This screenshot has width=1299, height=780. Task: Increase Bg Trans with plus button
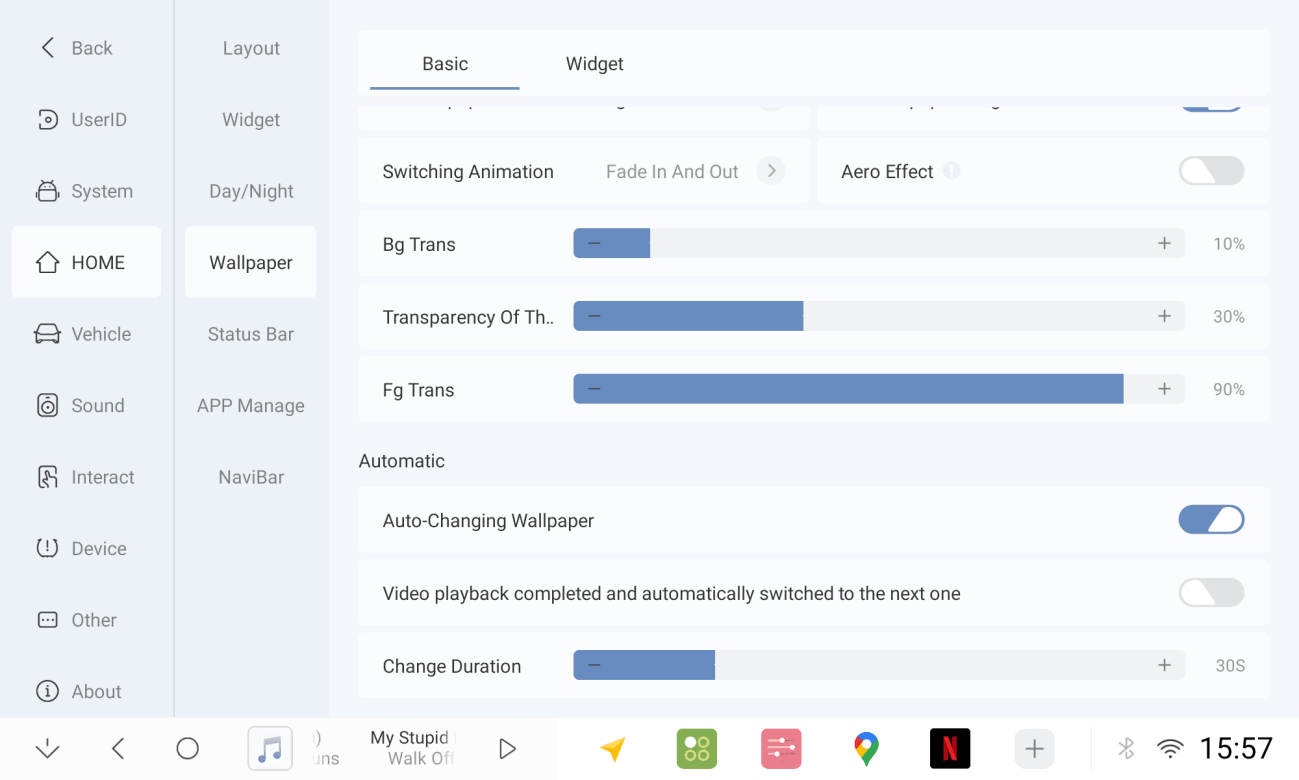pos(1164,243)
